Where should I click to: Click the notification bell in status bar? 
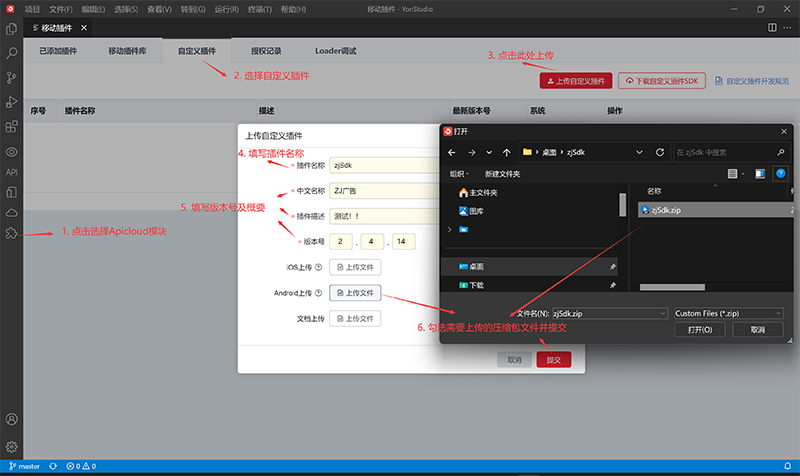pyautogui.click(x=788, y=466)
